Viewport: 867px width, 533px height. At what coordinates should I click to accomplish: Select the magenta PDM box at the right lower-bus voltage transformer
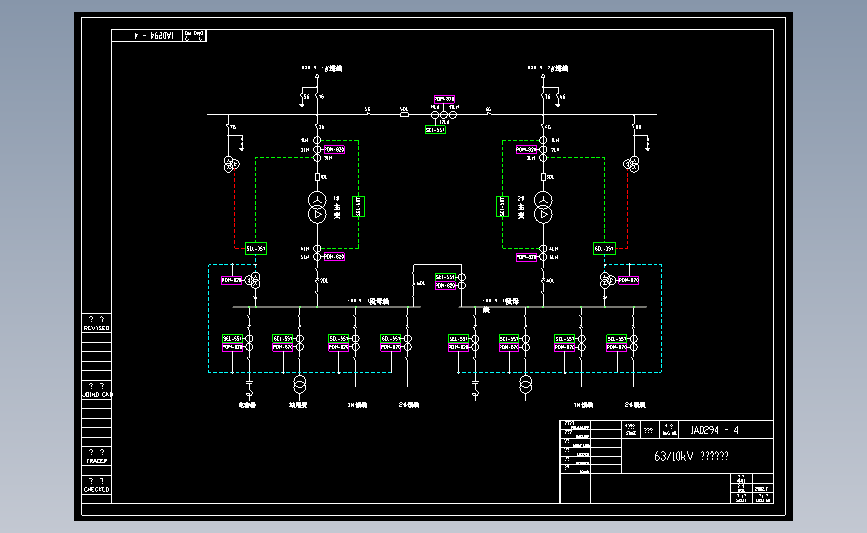pos(629,280)
